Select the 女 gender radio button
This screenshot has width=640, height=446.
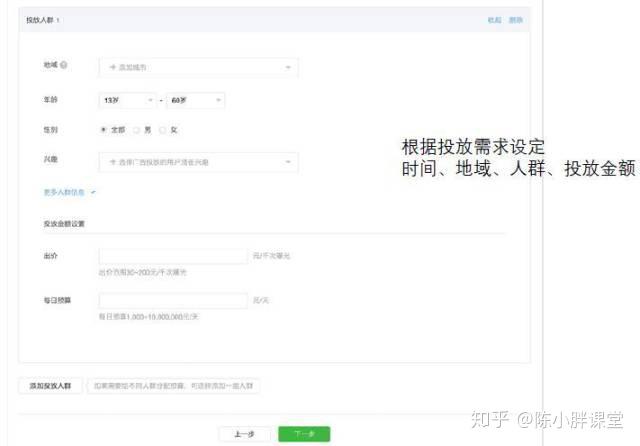pos(162,130)
